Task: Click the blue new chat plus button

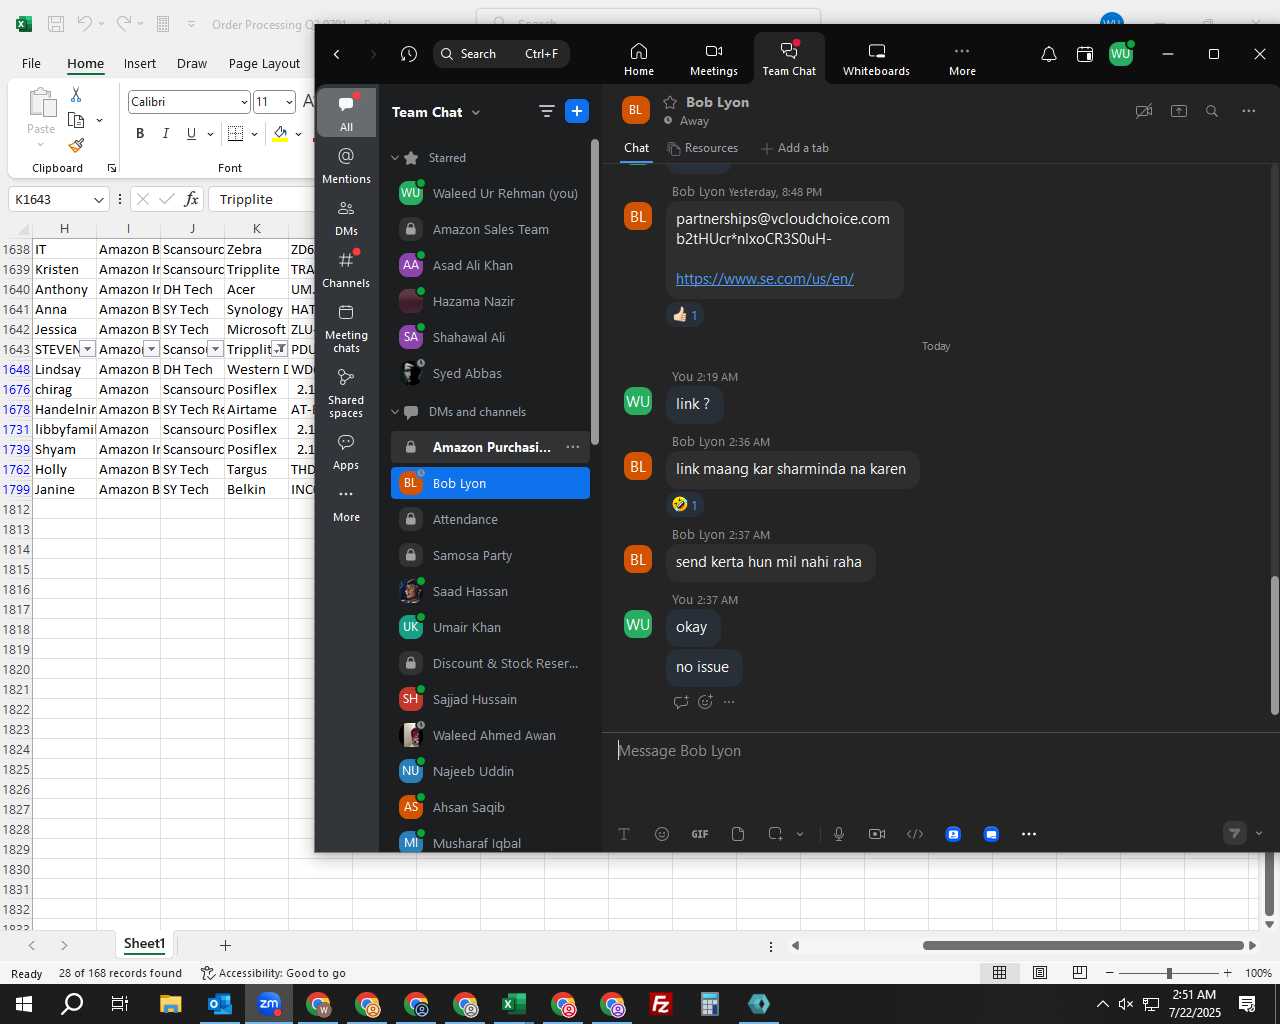Action: pos(577,111)
